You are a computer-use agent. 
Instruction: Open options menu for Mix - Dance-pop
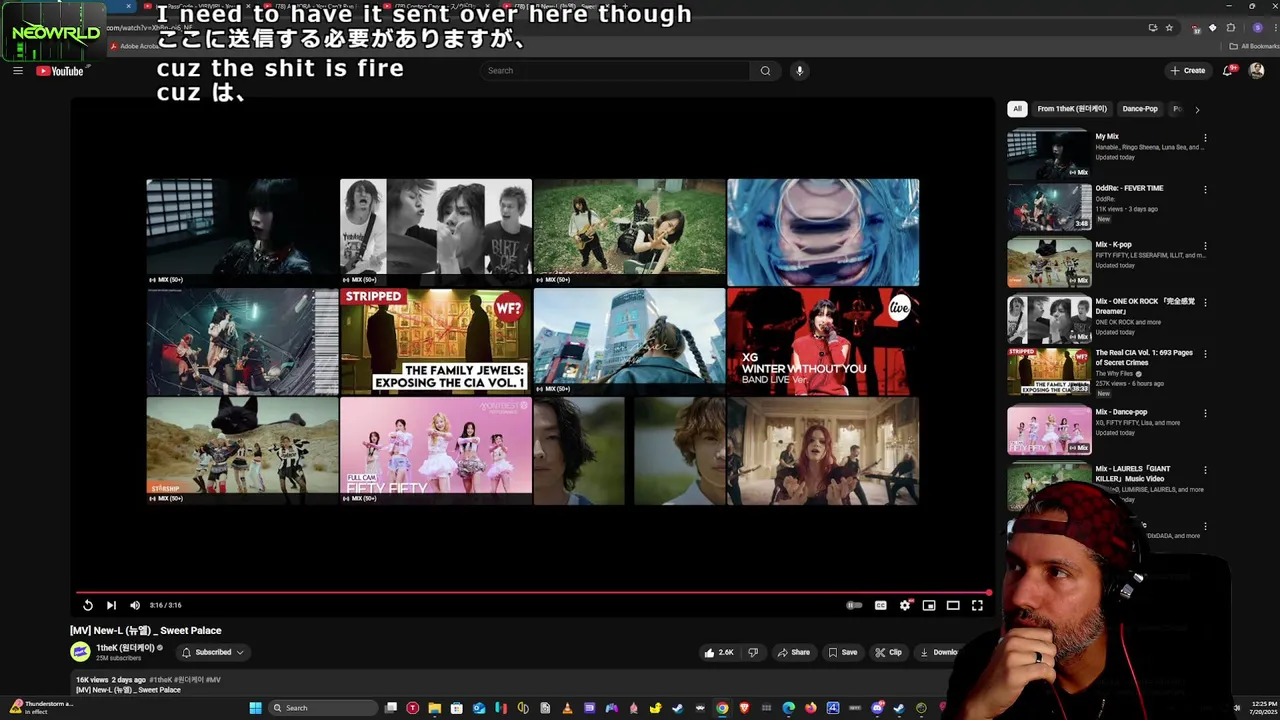click(x=1205, y=413)
